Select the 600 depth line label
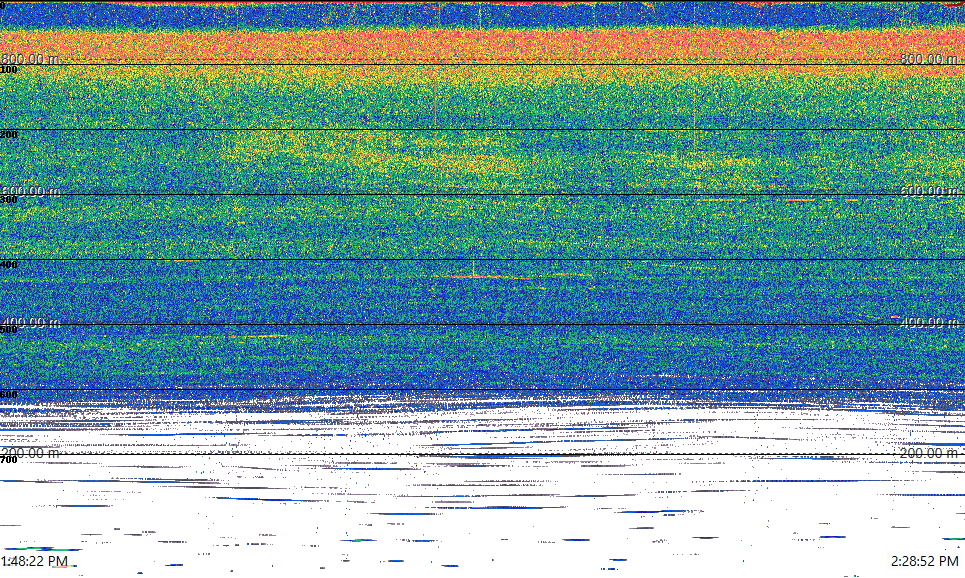This screenshot has height=578, width=965. pos(9,395)
